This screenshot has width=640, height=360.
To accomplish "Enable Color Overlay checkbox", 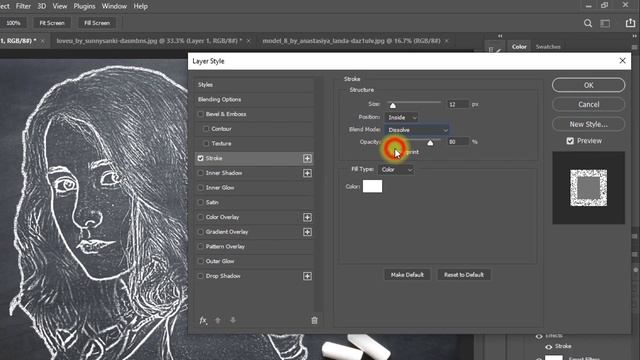I will click(200, 217).
